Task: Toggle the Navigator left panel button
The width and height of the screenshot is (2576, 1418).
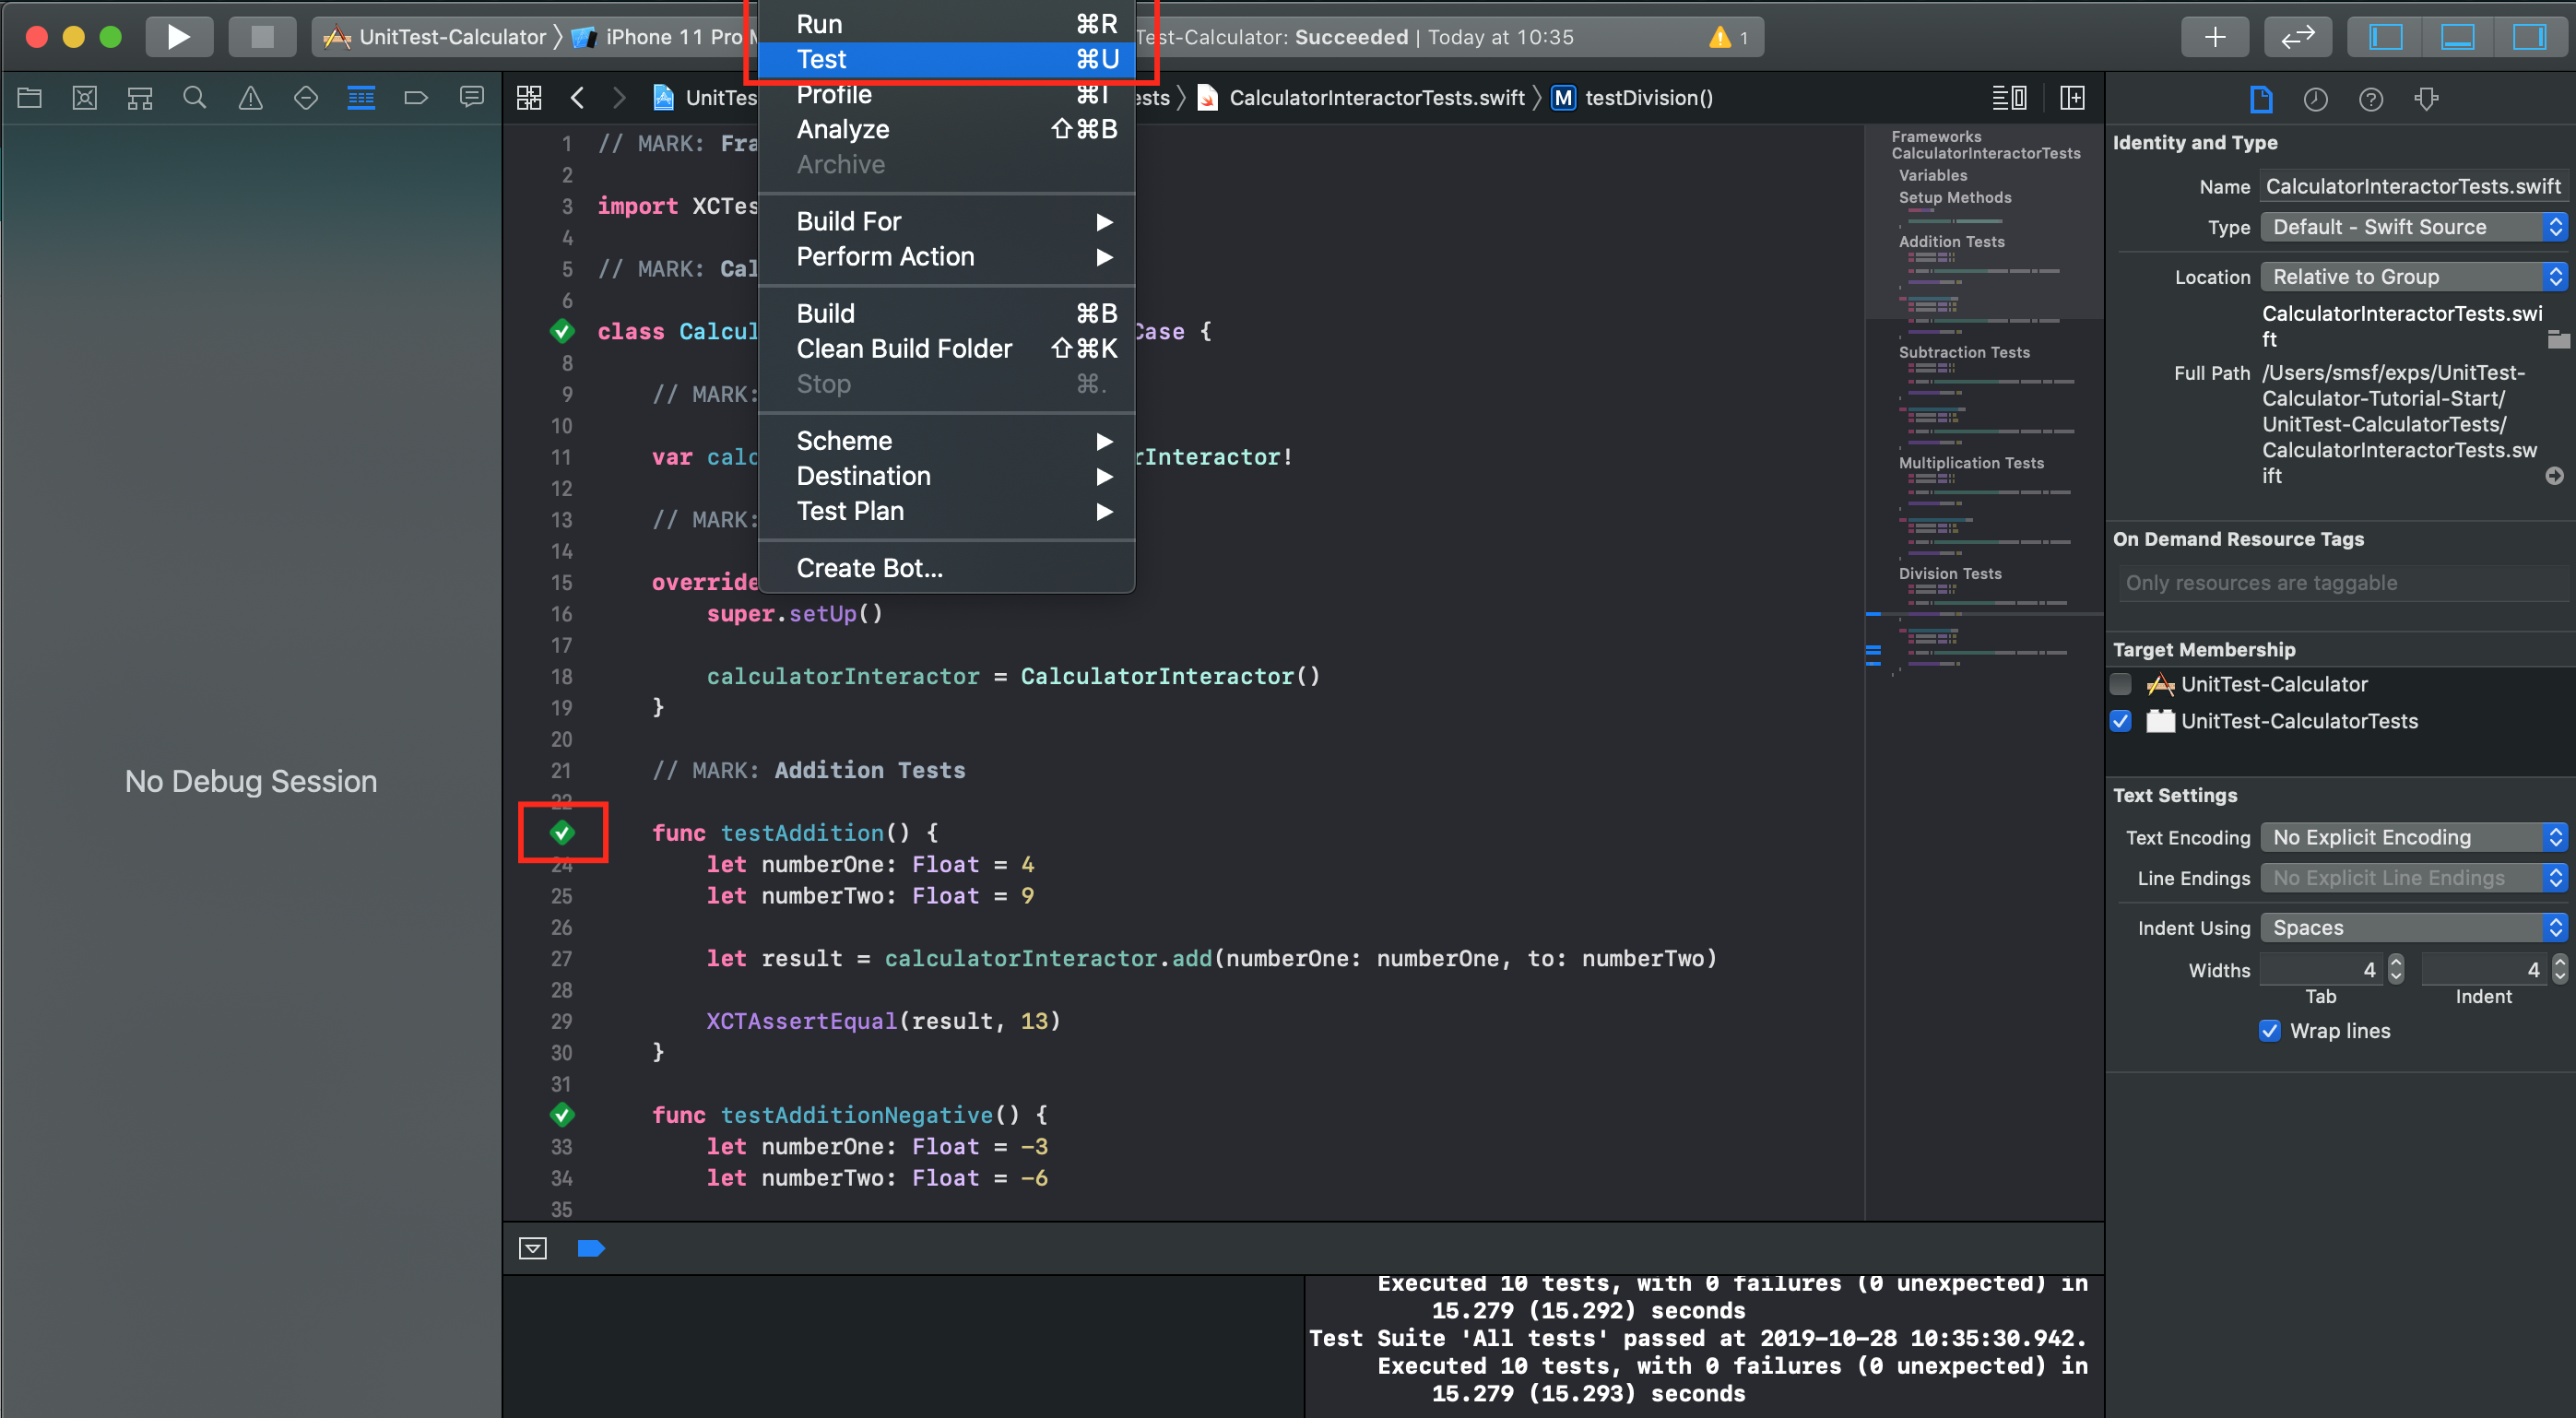Action: [x=2386, y=37]
